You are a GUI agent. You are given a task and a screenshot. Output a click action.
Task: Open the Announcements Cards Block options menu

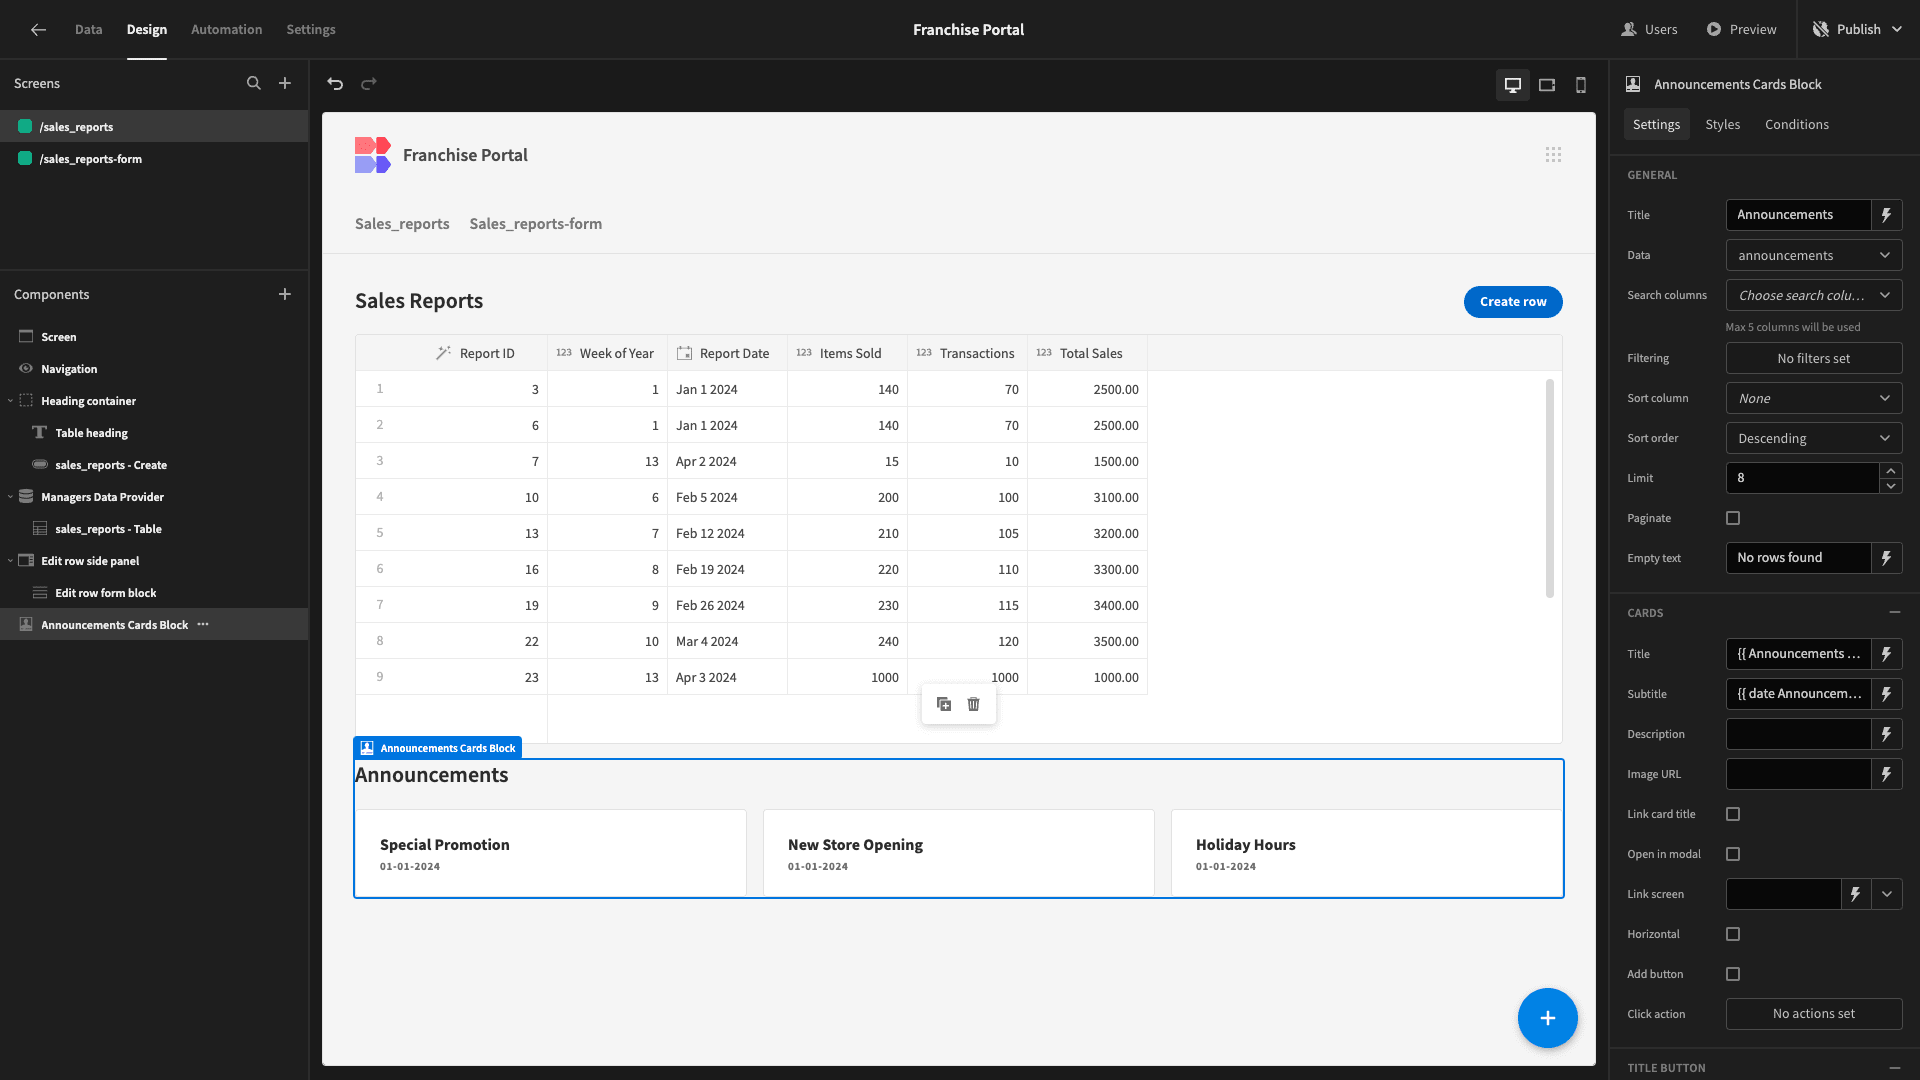tap(203, 624)
